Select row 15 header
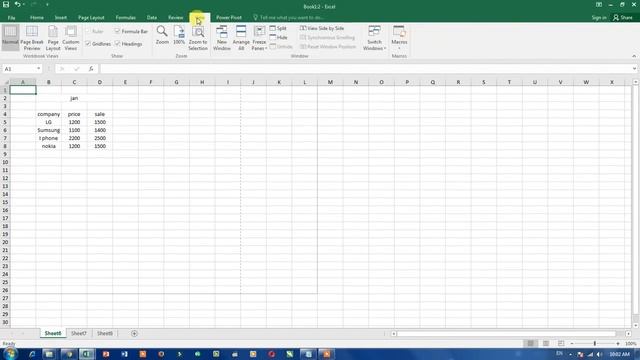Image resolution: width=640 pixels, height=360 pixels. click(5, 202)
